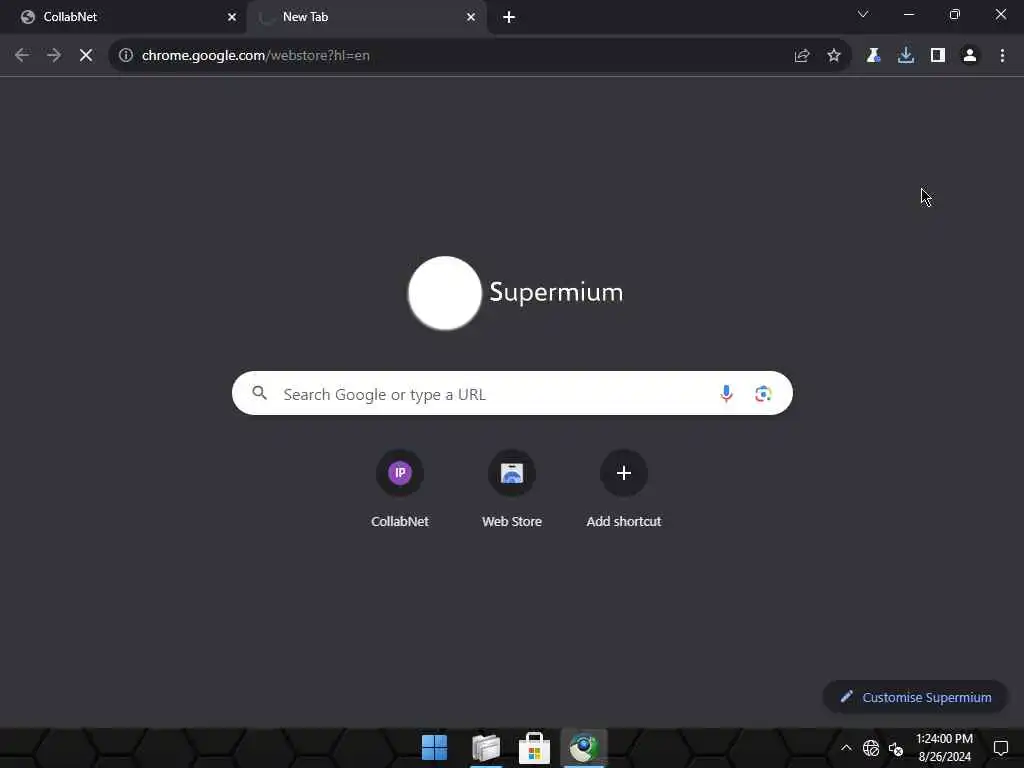The height and width of the screenshot is (768, 1024).
Task: Click the Supermium logo circle
Action: pos(445,293)
